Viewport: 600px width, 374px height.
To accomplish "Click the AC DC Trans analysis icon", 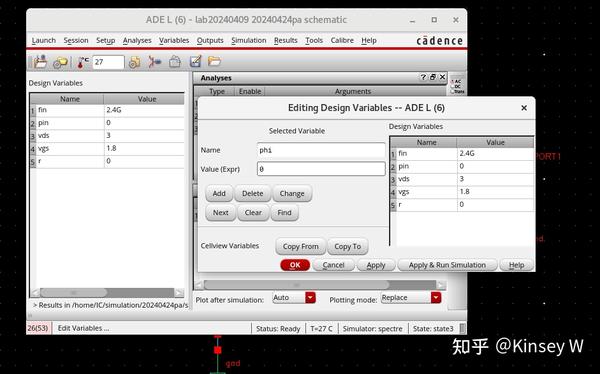I will click(x=457, y=86).
